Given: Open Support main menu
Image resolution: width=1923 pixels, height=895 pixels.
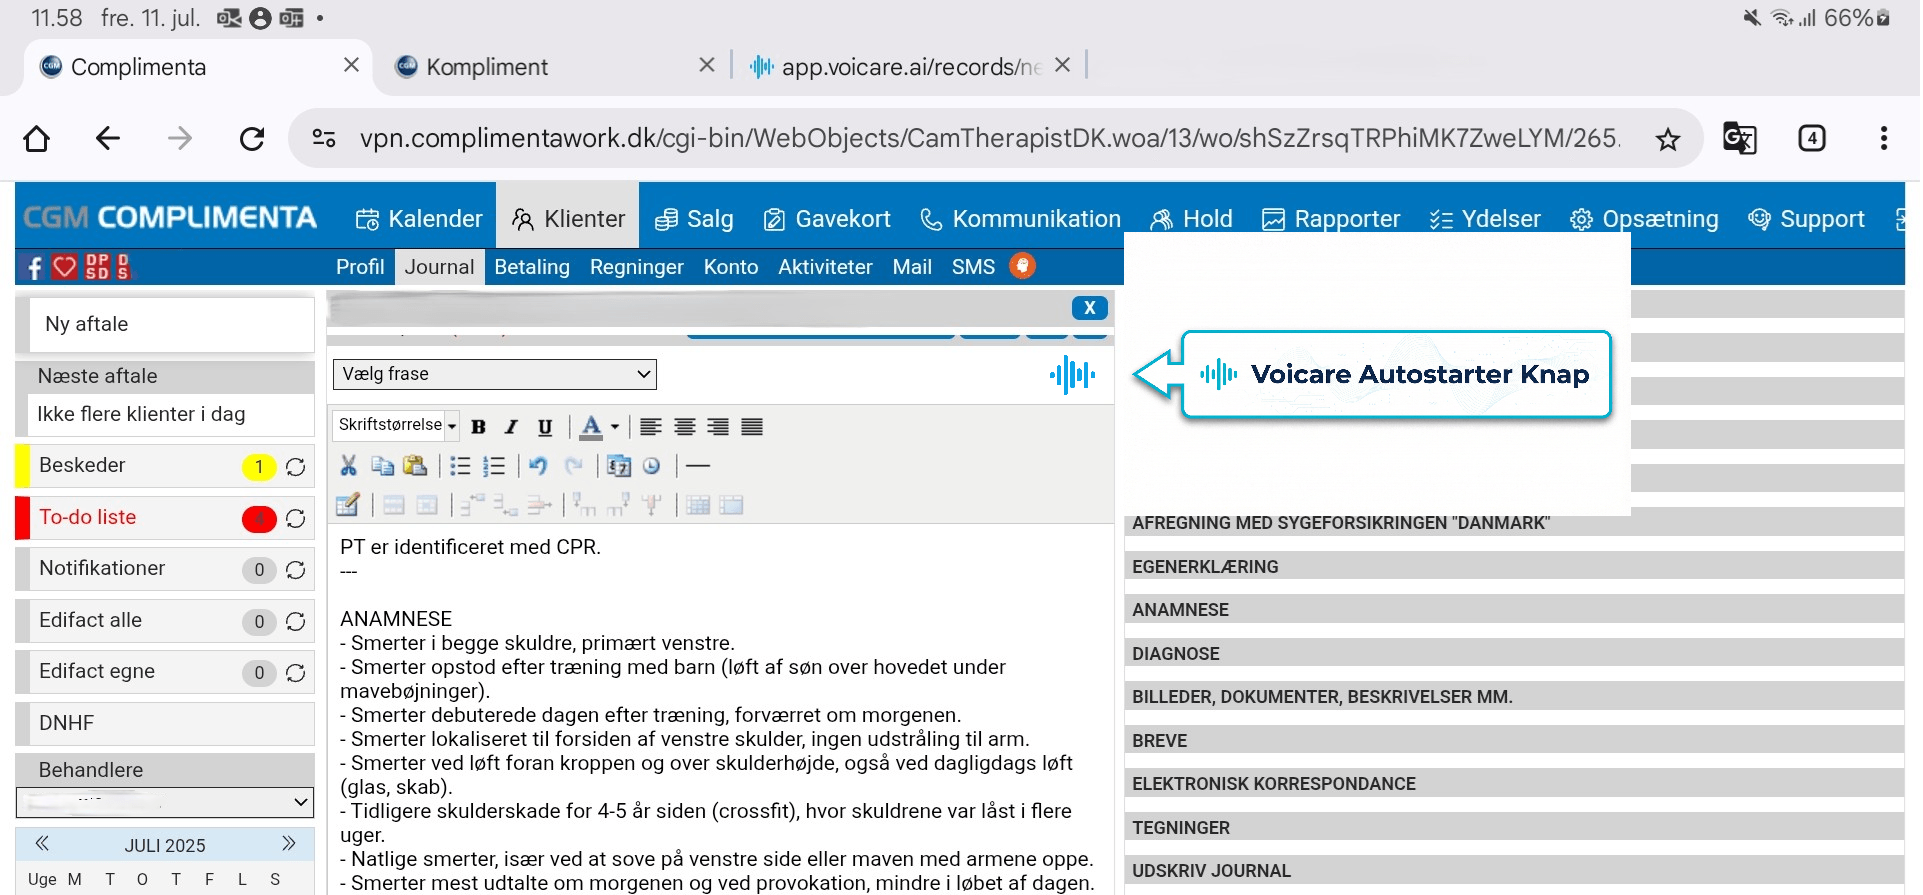Looking at the screenshot, I should [x=1806, y=219].
